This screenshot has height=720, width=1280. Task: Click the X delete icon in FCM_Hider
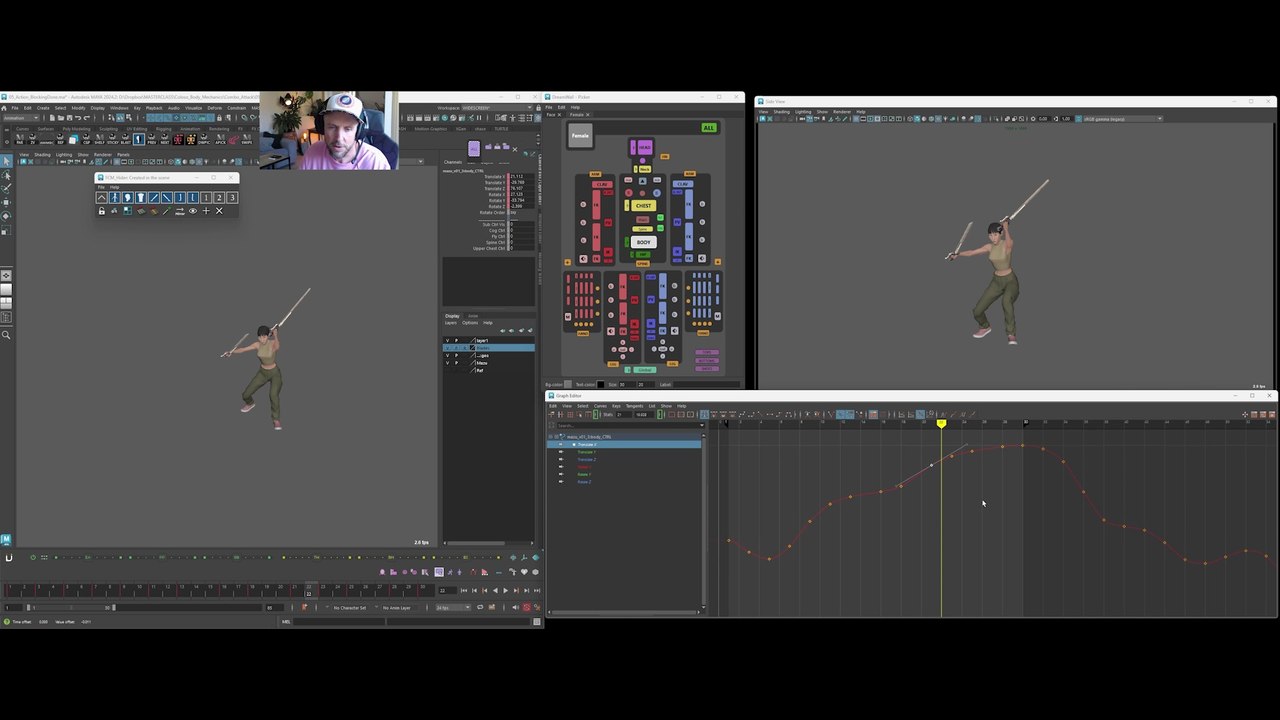pyautogui.click(x=219, y=211)
